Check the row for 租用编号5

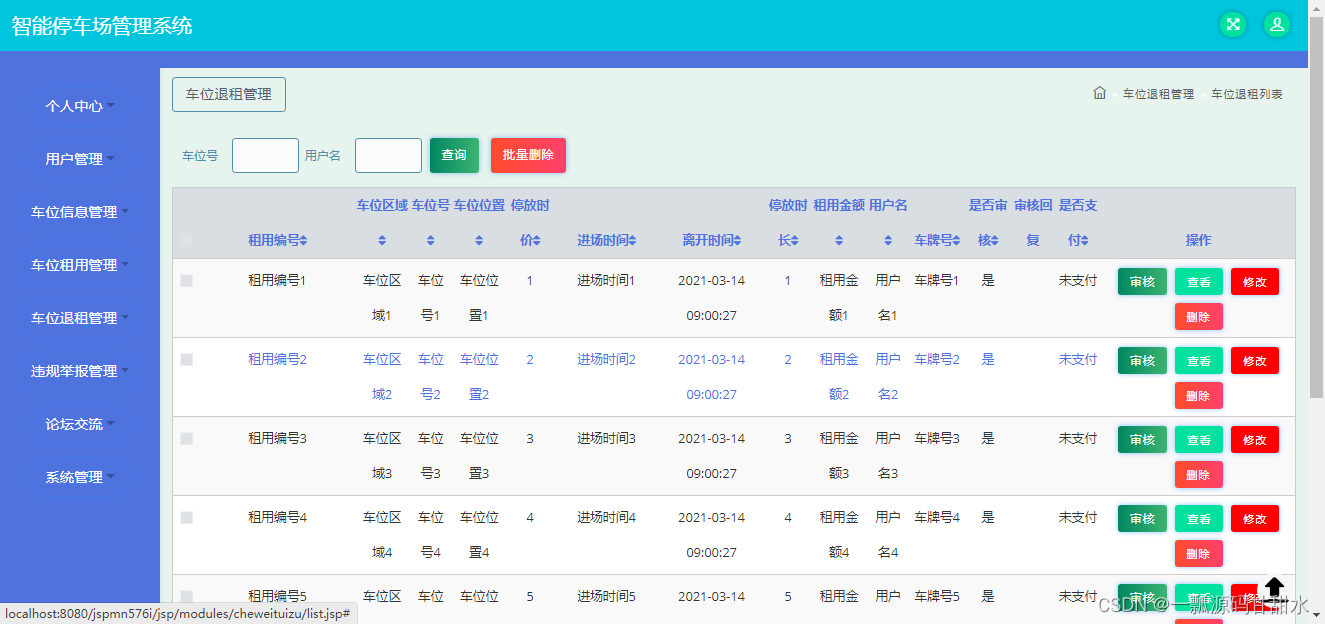pyautogui.click(x=187, y=597)
